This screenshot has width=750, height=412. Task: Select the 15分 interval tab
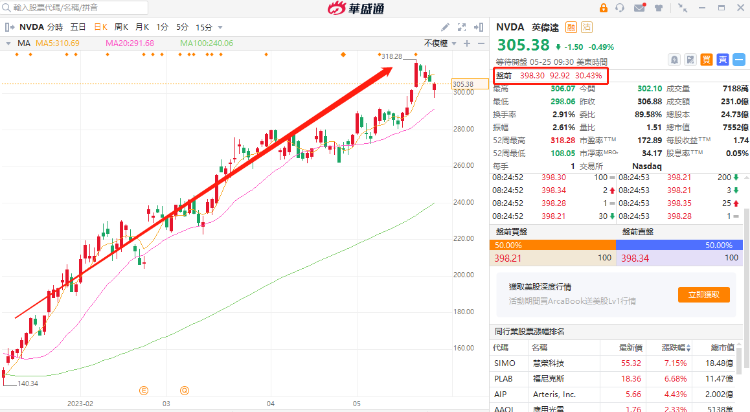point(204,27)
